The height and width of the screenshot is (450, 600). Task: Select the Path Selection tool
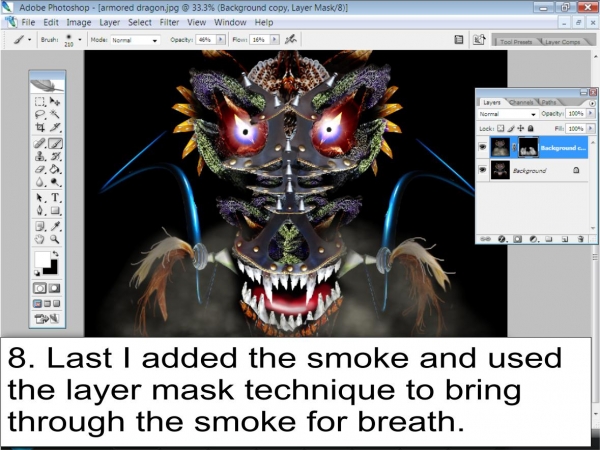point(40,197)
